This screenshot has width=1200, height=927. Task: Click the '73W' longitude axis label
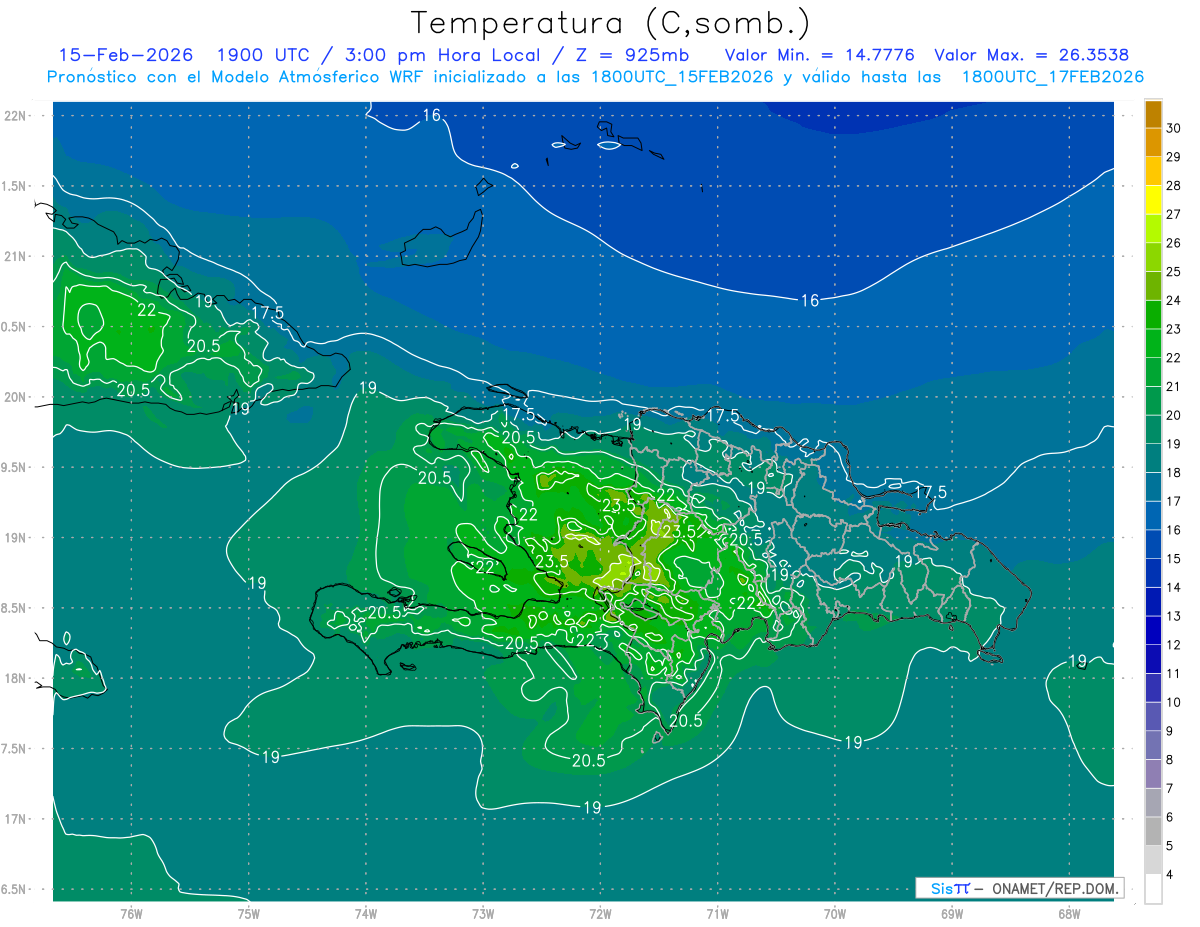483,914
